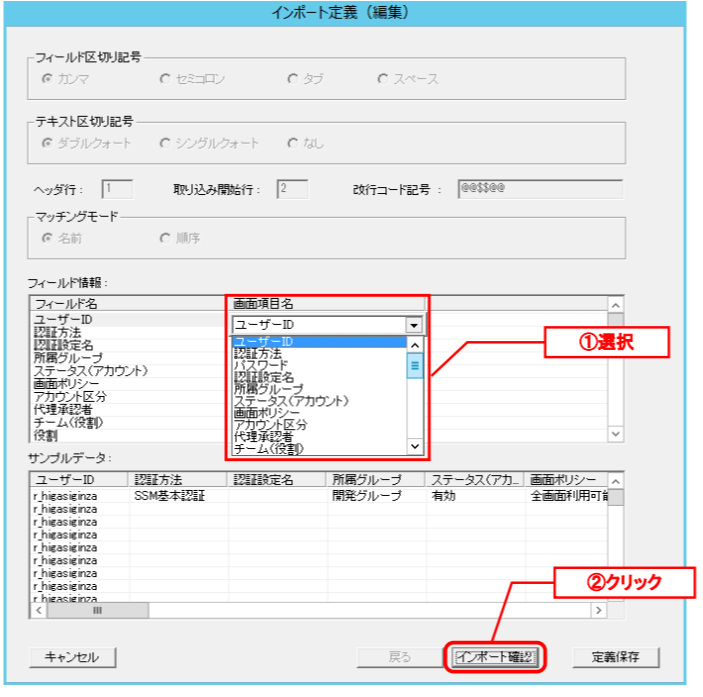Click sample data vertical scroll-up arrow
703x697 pixels.
[x=616, y=481]
